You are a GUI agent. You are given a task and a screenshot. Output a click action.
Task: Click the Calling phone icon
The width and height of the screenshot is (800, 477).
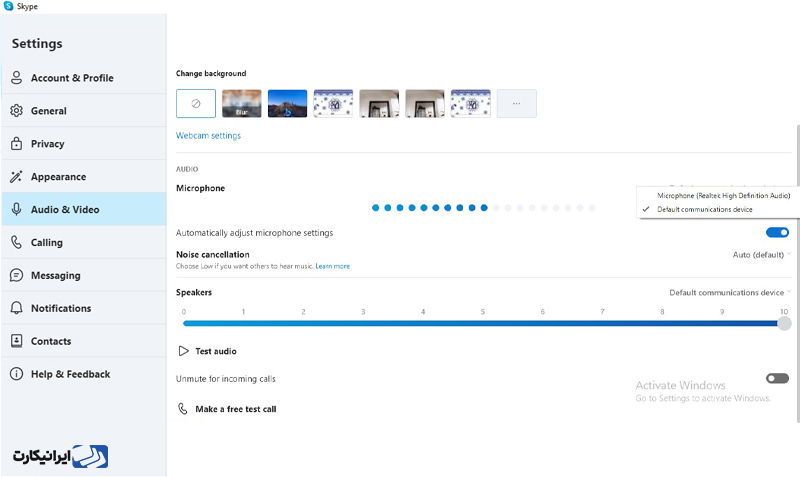pos(16,242)
